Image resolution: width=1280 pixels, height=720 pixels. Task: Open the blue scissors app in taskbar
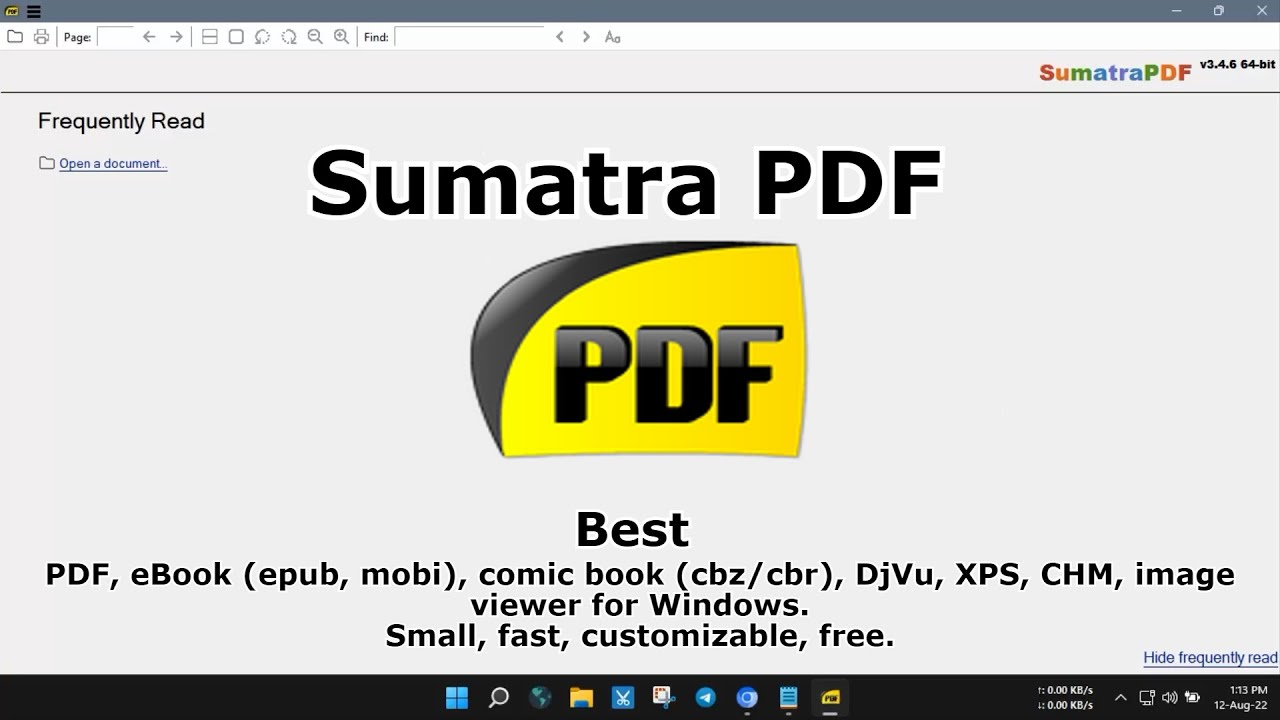[x=622, y=697]
